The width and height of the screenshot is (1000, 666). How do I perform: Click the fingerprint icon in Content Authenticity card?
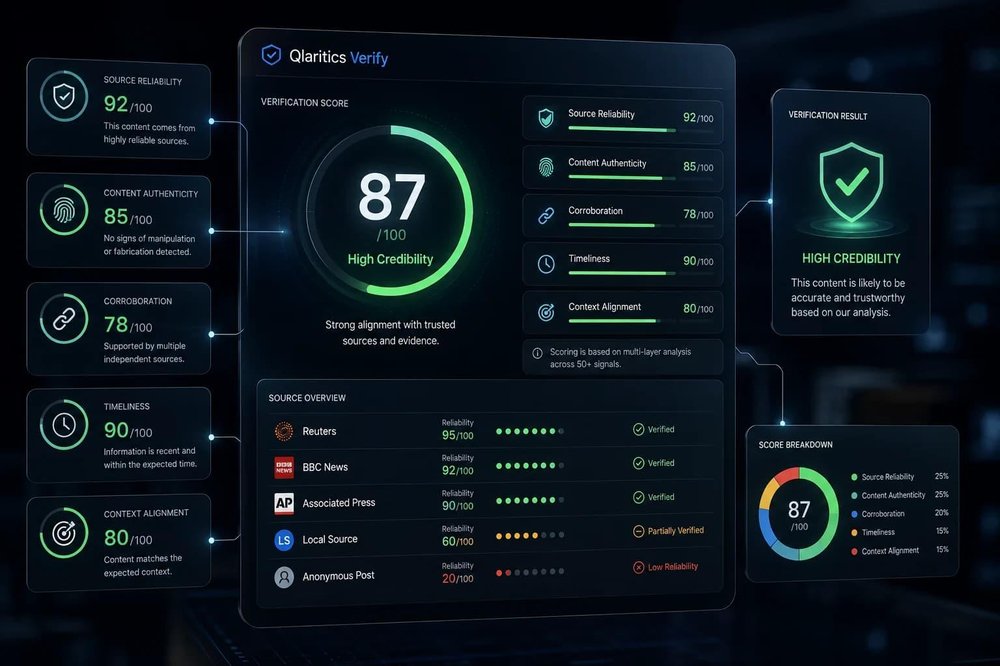point(64,210)
